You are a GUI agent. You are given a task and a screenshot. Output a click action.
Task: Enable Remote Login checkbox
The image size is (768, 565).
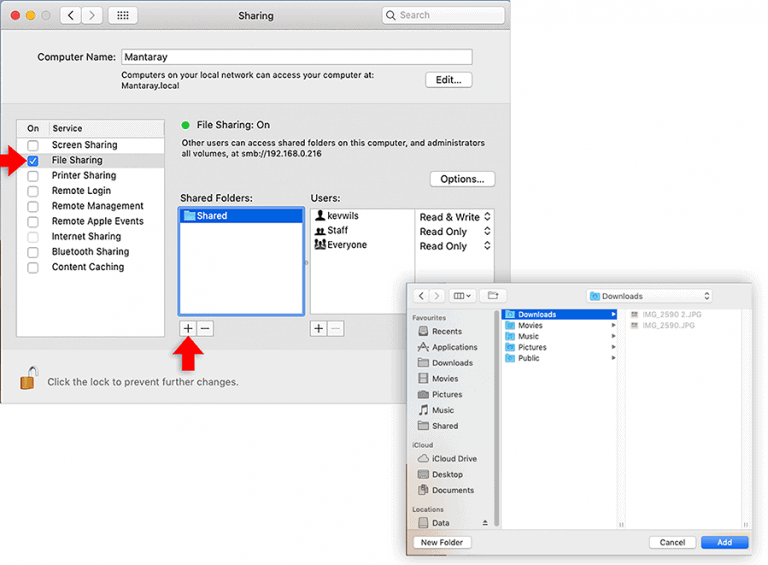33,191
